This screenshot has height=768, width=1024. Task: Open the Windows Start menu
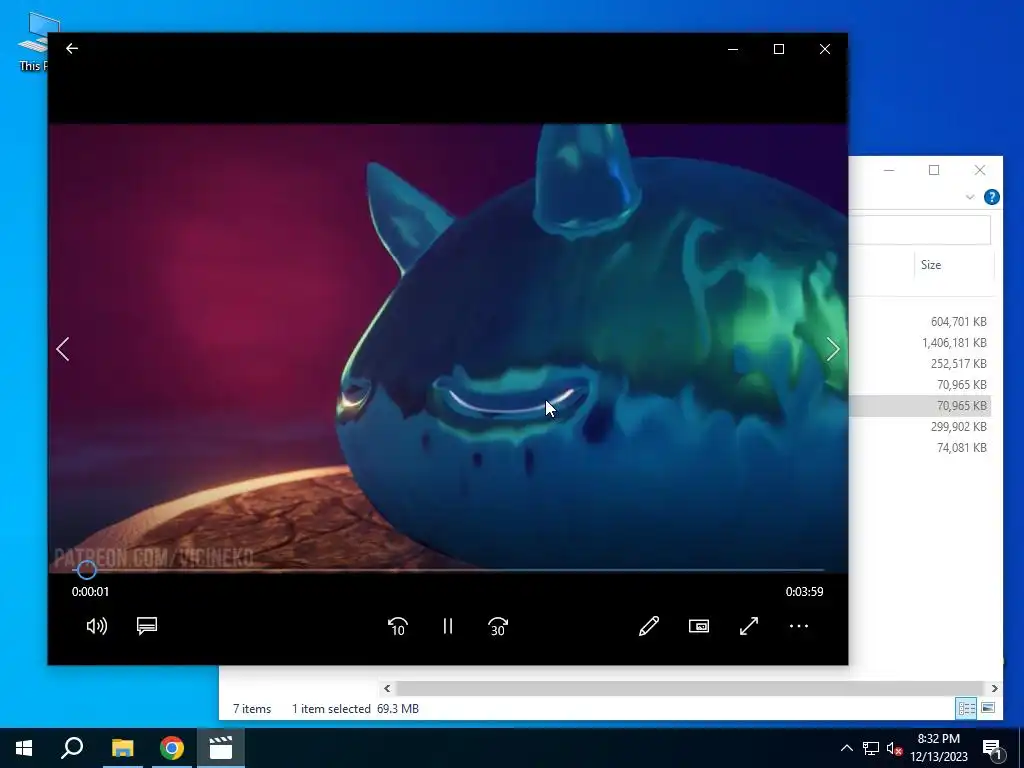[24, 748]
